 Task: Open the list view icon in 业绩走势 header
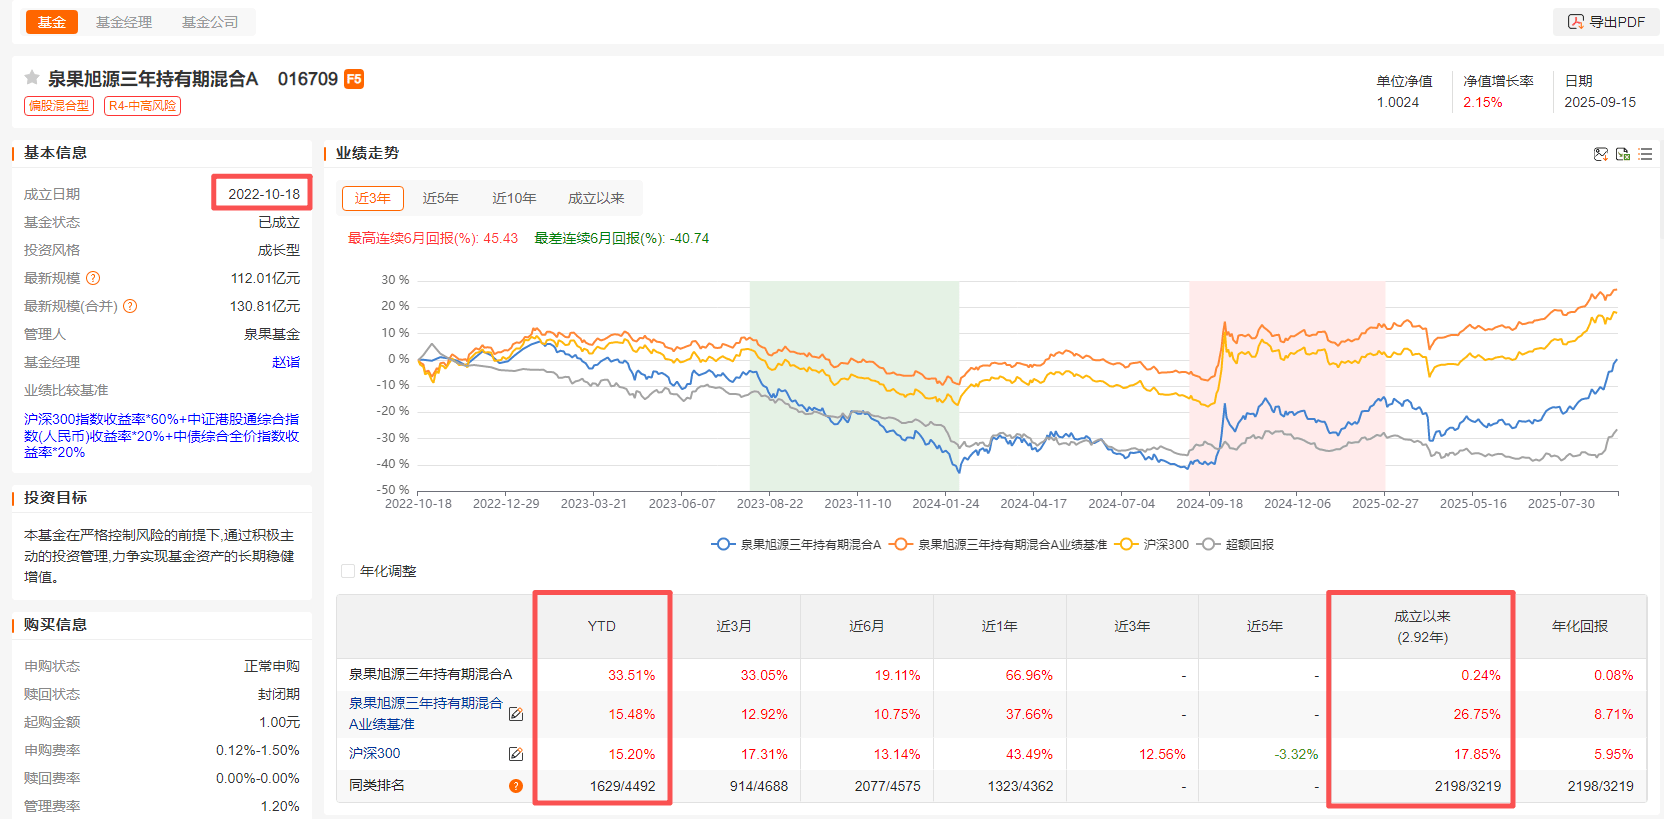click(x=1645, y=154)
